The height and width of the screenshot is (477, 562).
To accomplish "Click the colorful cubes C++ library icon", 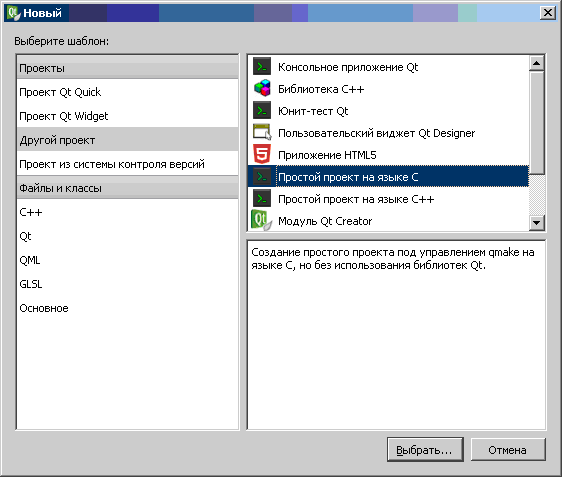I will tap(262, 88).
